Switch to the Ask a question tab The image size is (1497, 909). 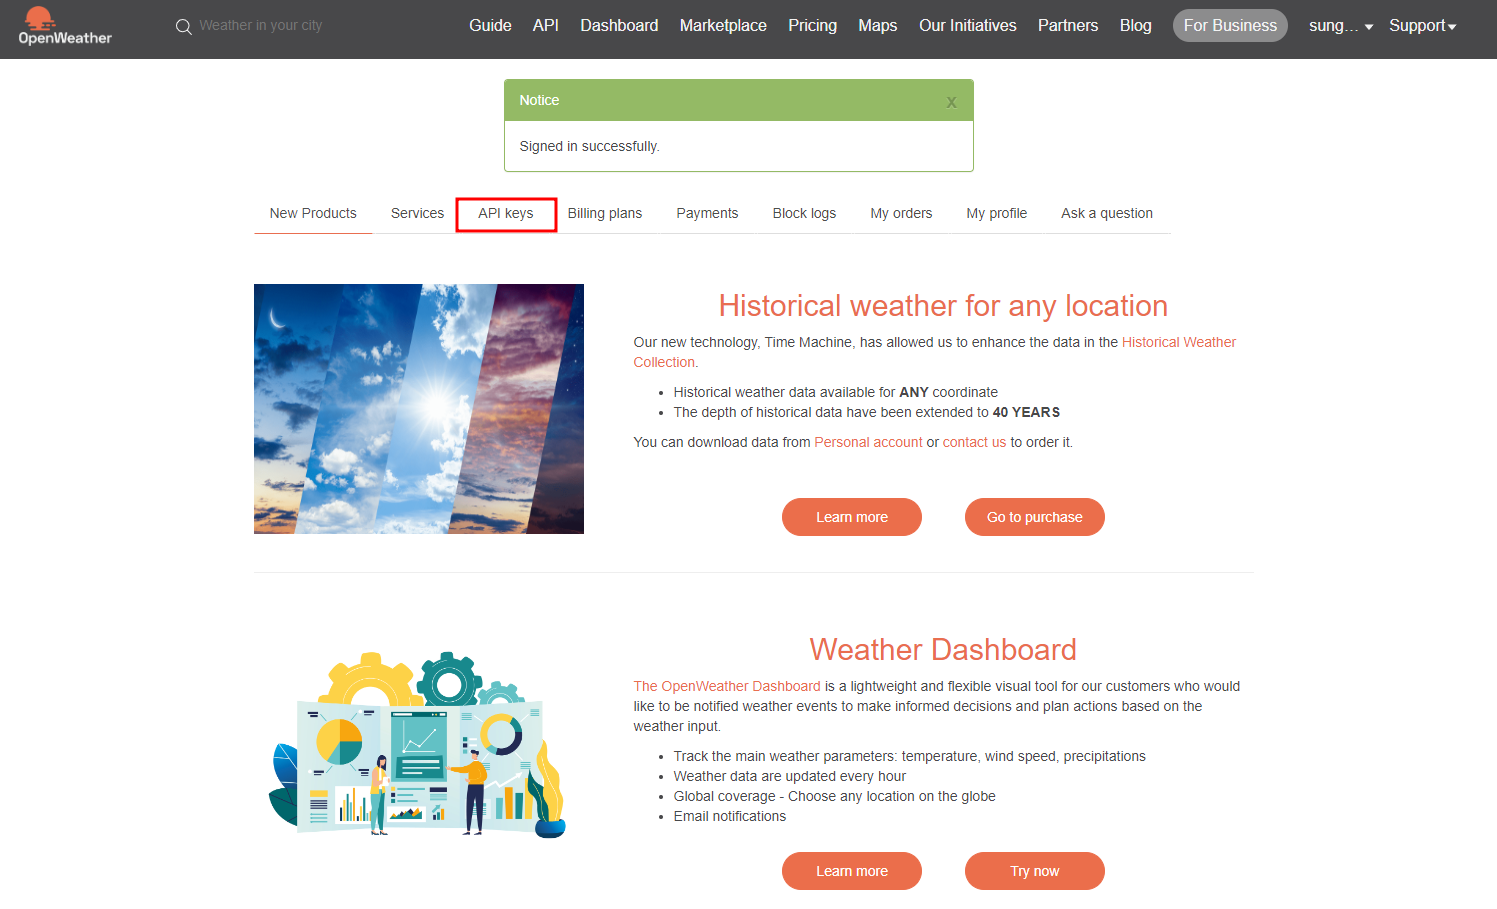(x=1107, y=213)
